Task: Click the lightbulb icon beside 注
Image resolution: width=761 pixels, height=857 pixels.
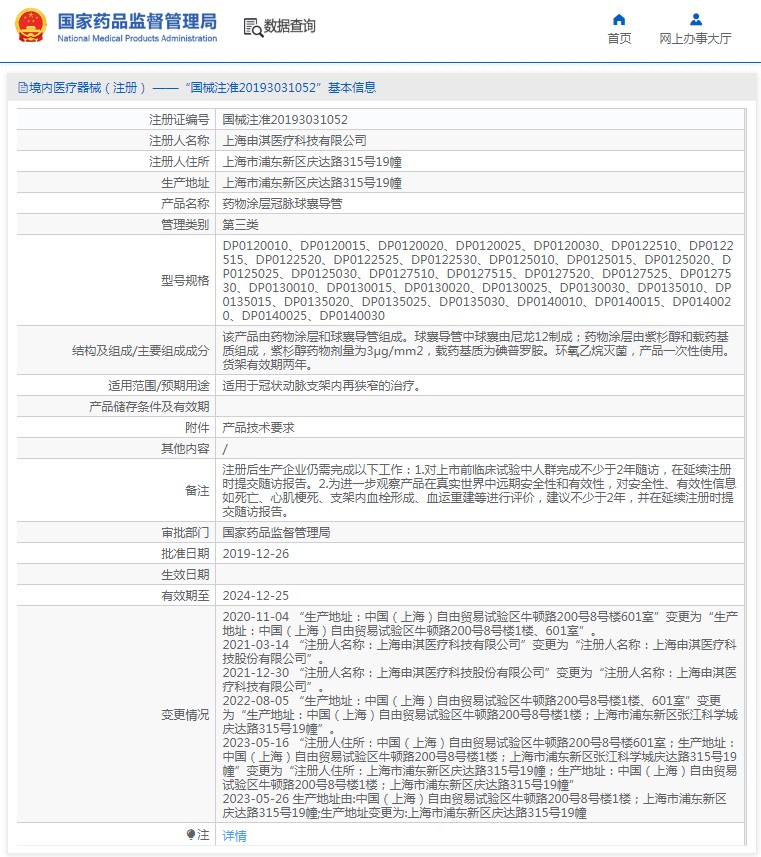Action: click(190, 835)
